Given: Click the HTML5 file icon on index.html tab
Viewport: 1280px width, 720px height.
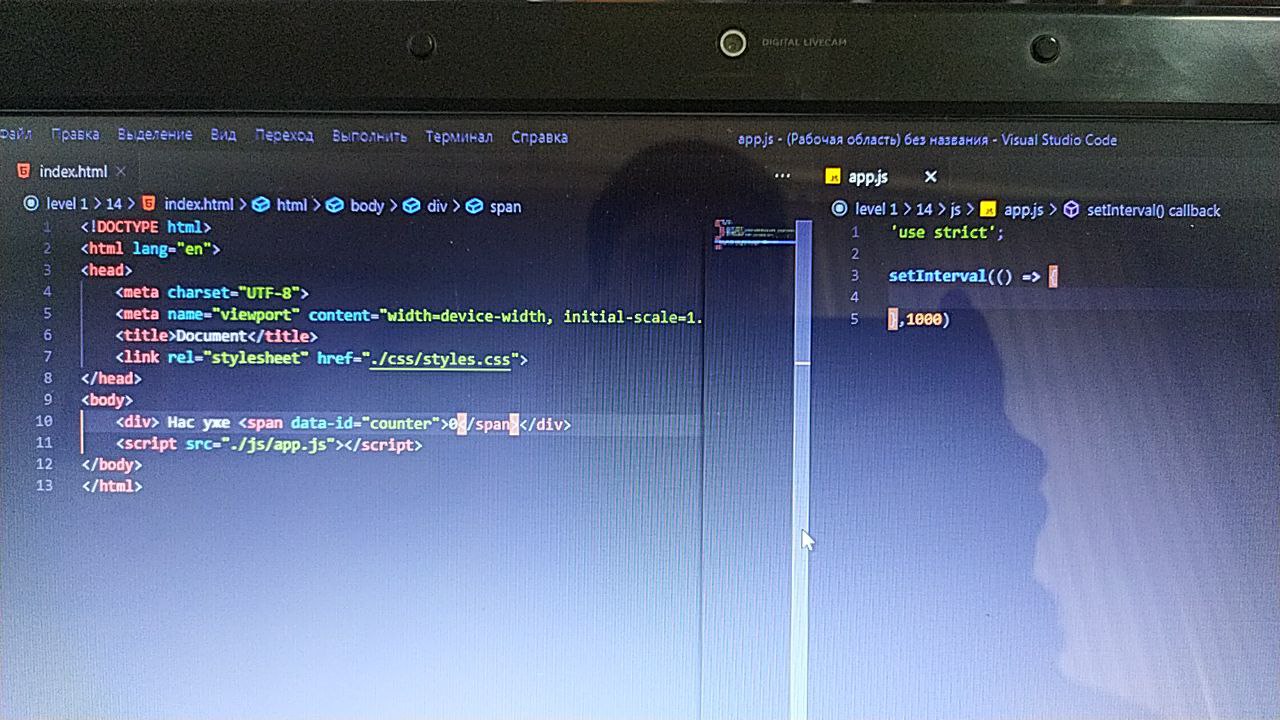Looking at the screenshot, I should pos(23,171).
